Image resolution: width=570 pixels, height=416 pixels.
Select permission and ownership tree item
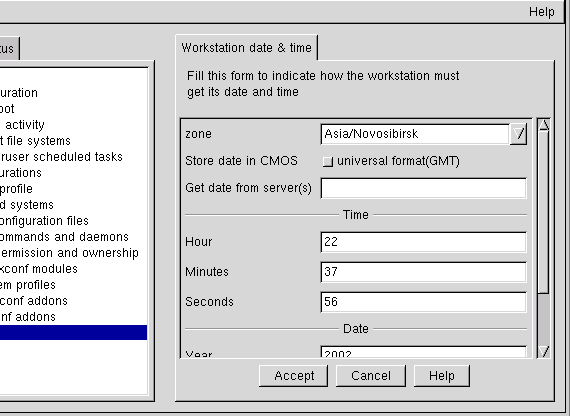point(69,253)
